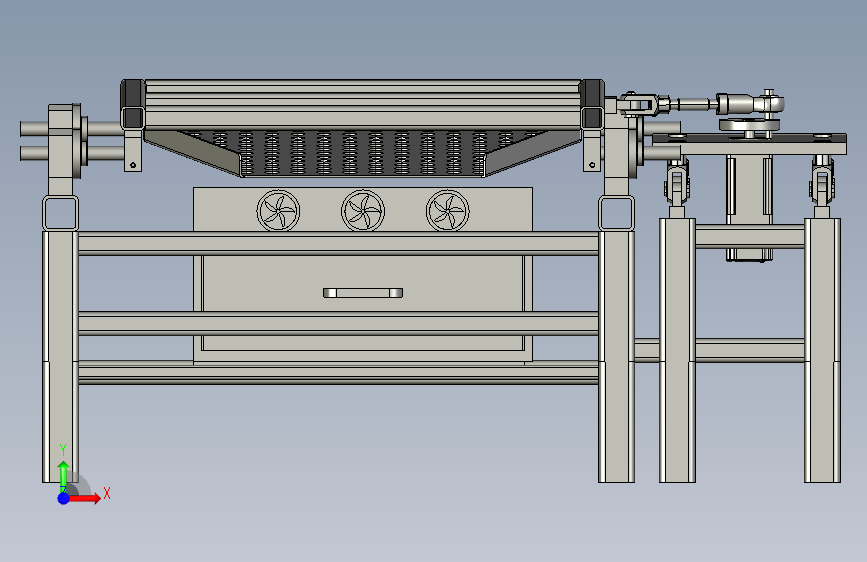Pick the small left hanging bracket under the top beam
Image resolution: width=867 pixels, height=562 pixels.
pos(133,151)
